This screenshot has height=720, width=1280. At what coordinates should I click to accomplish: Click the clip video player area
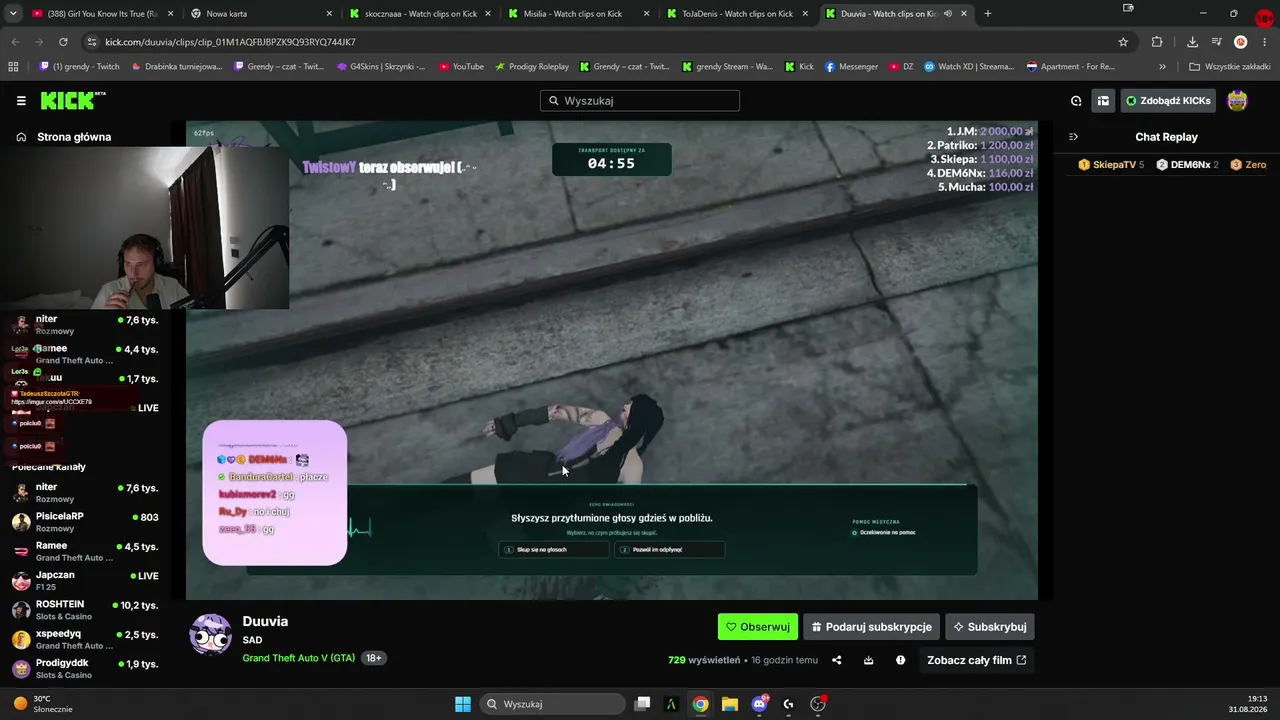(612, 360)
